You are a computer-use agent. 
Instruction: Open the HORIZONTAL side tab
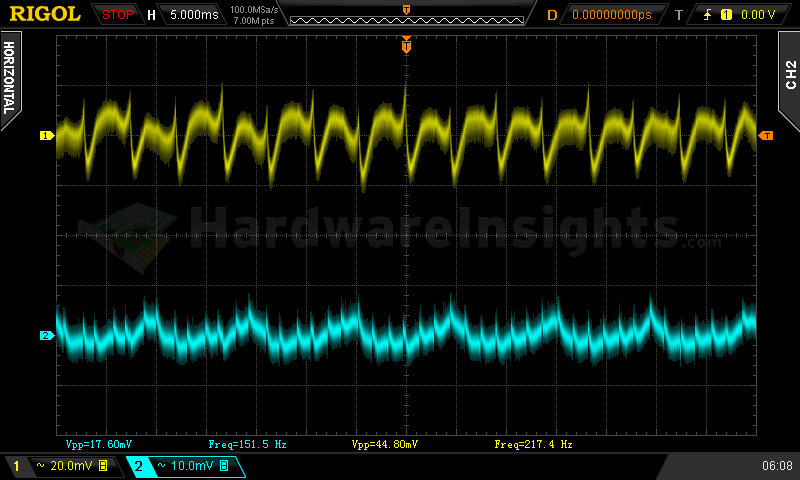pos(9,76)
